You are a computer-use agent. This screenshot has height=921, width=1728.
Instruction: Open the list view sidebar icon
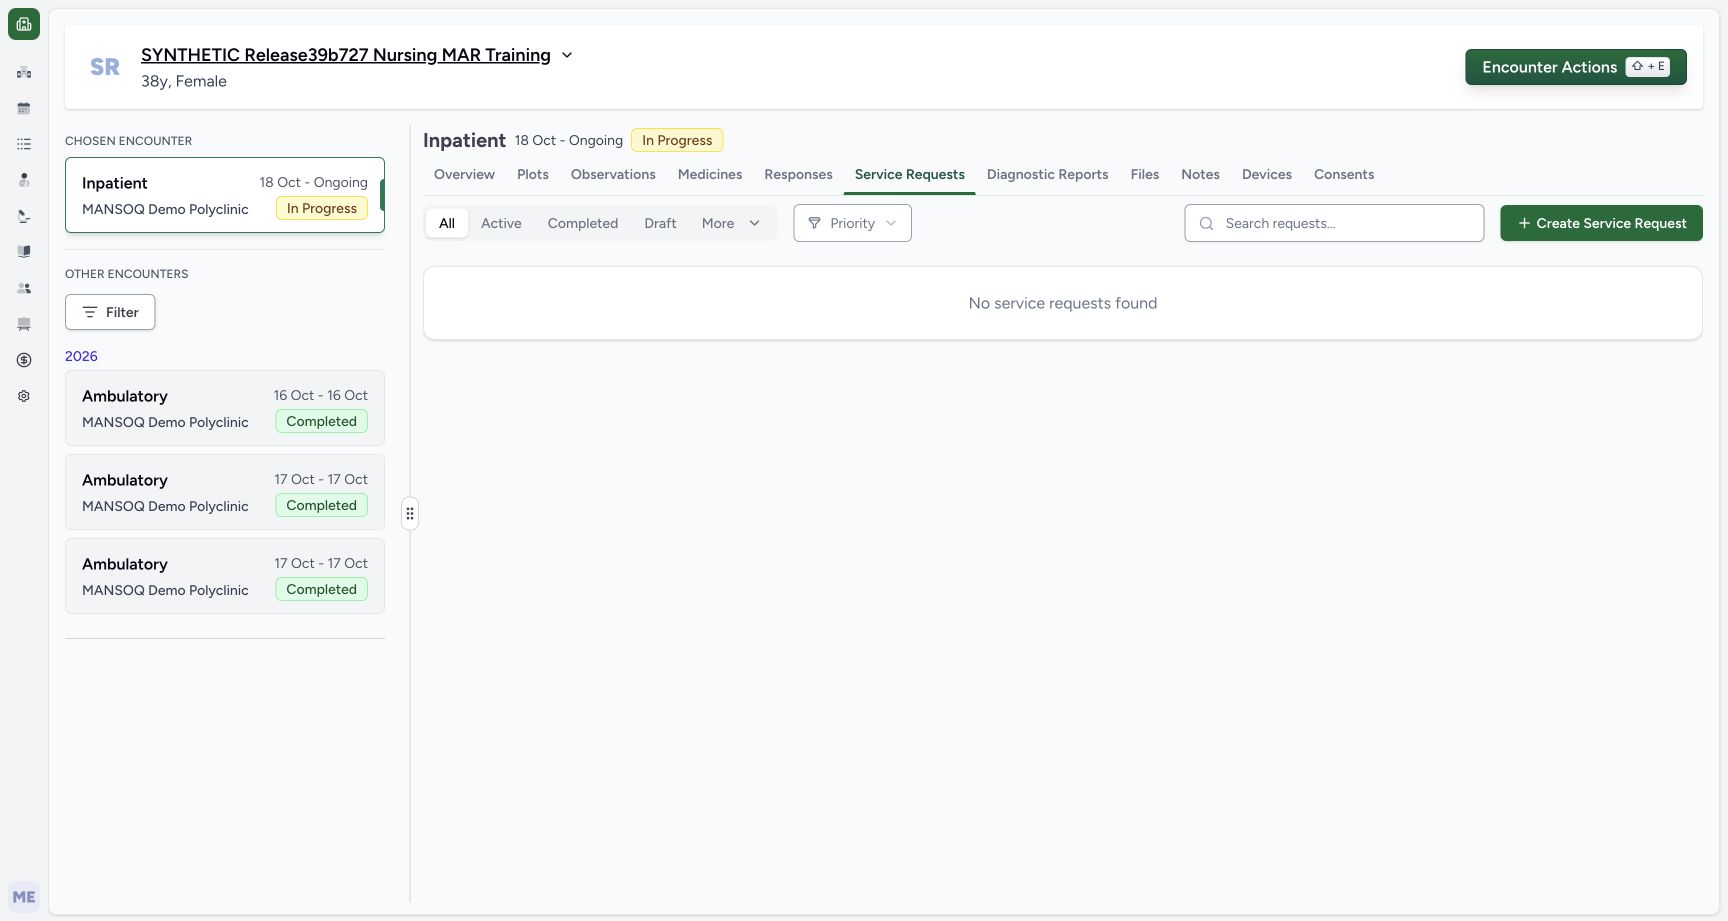coord(24,144)
